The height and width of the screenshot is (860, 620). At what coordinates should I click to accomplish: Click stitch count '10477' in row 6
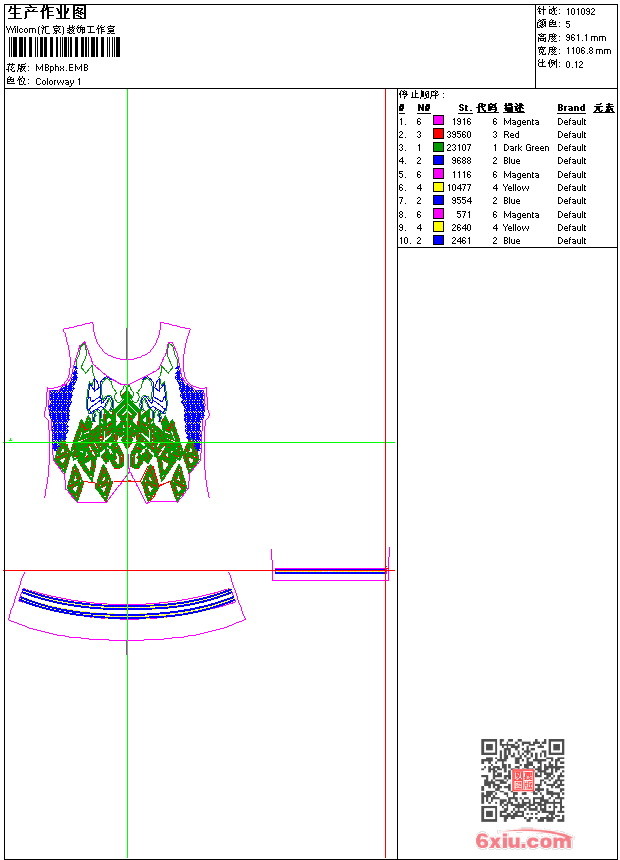click(459, 188)
